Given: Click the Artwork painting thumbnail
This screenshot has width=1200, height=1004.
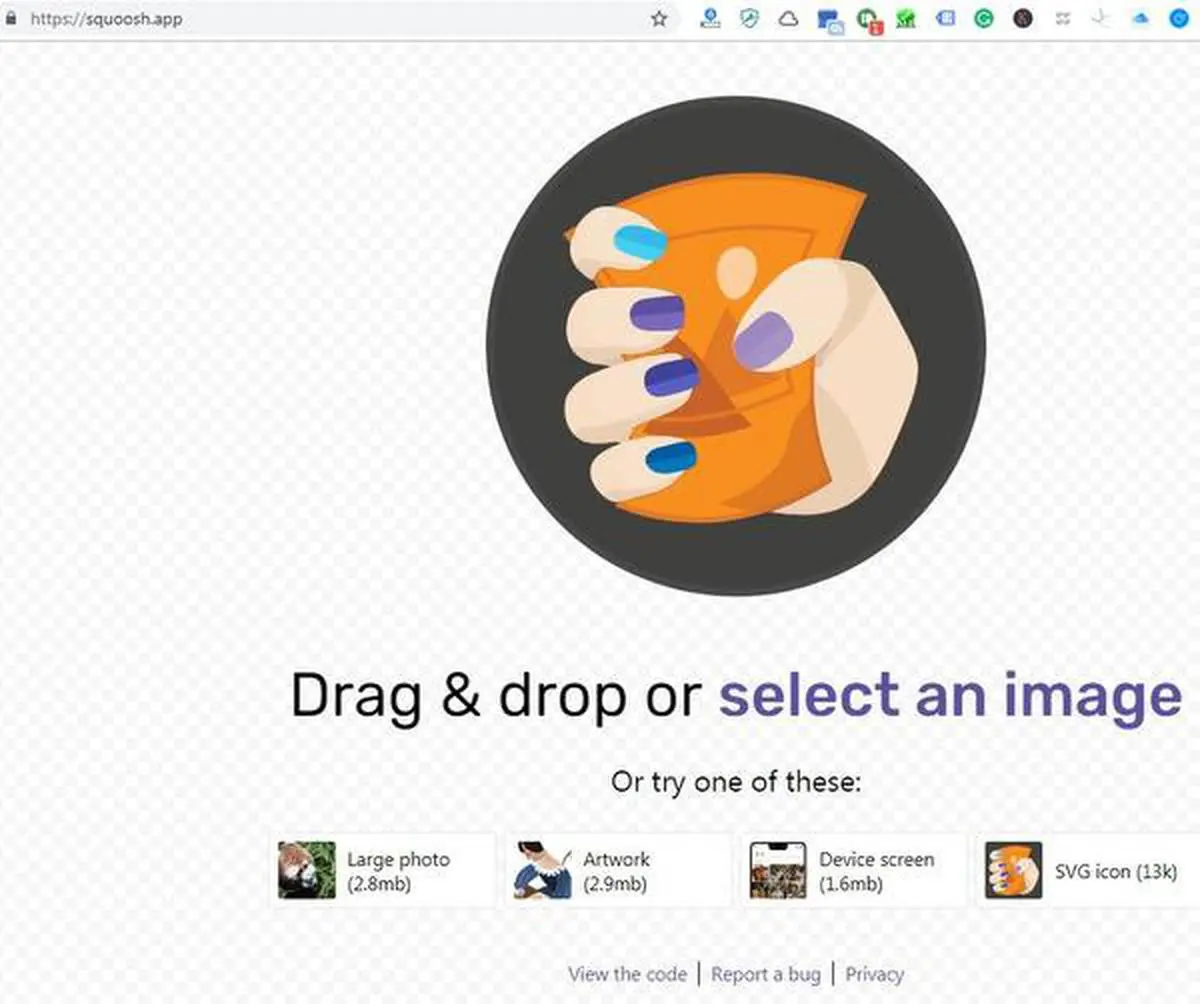Looking at the screenshot, I should [543, 871].
